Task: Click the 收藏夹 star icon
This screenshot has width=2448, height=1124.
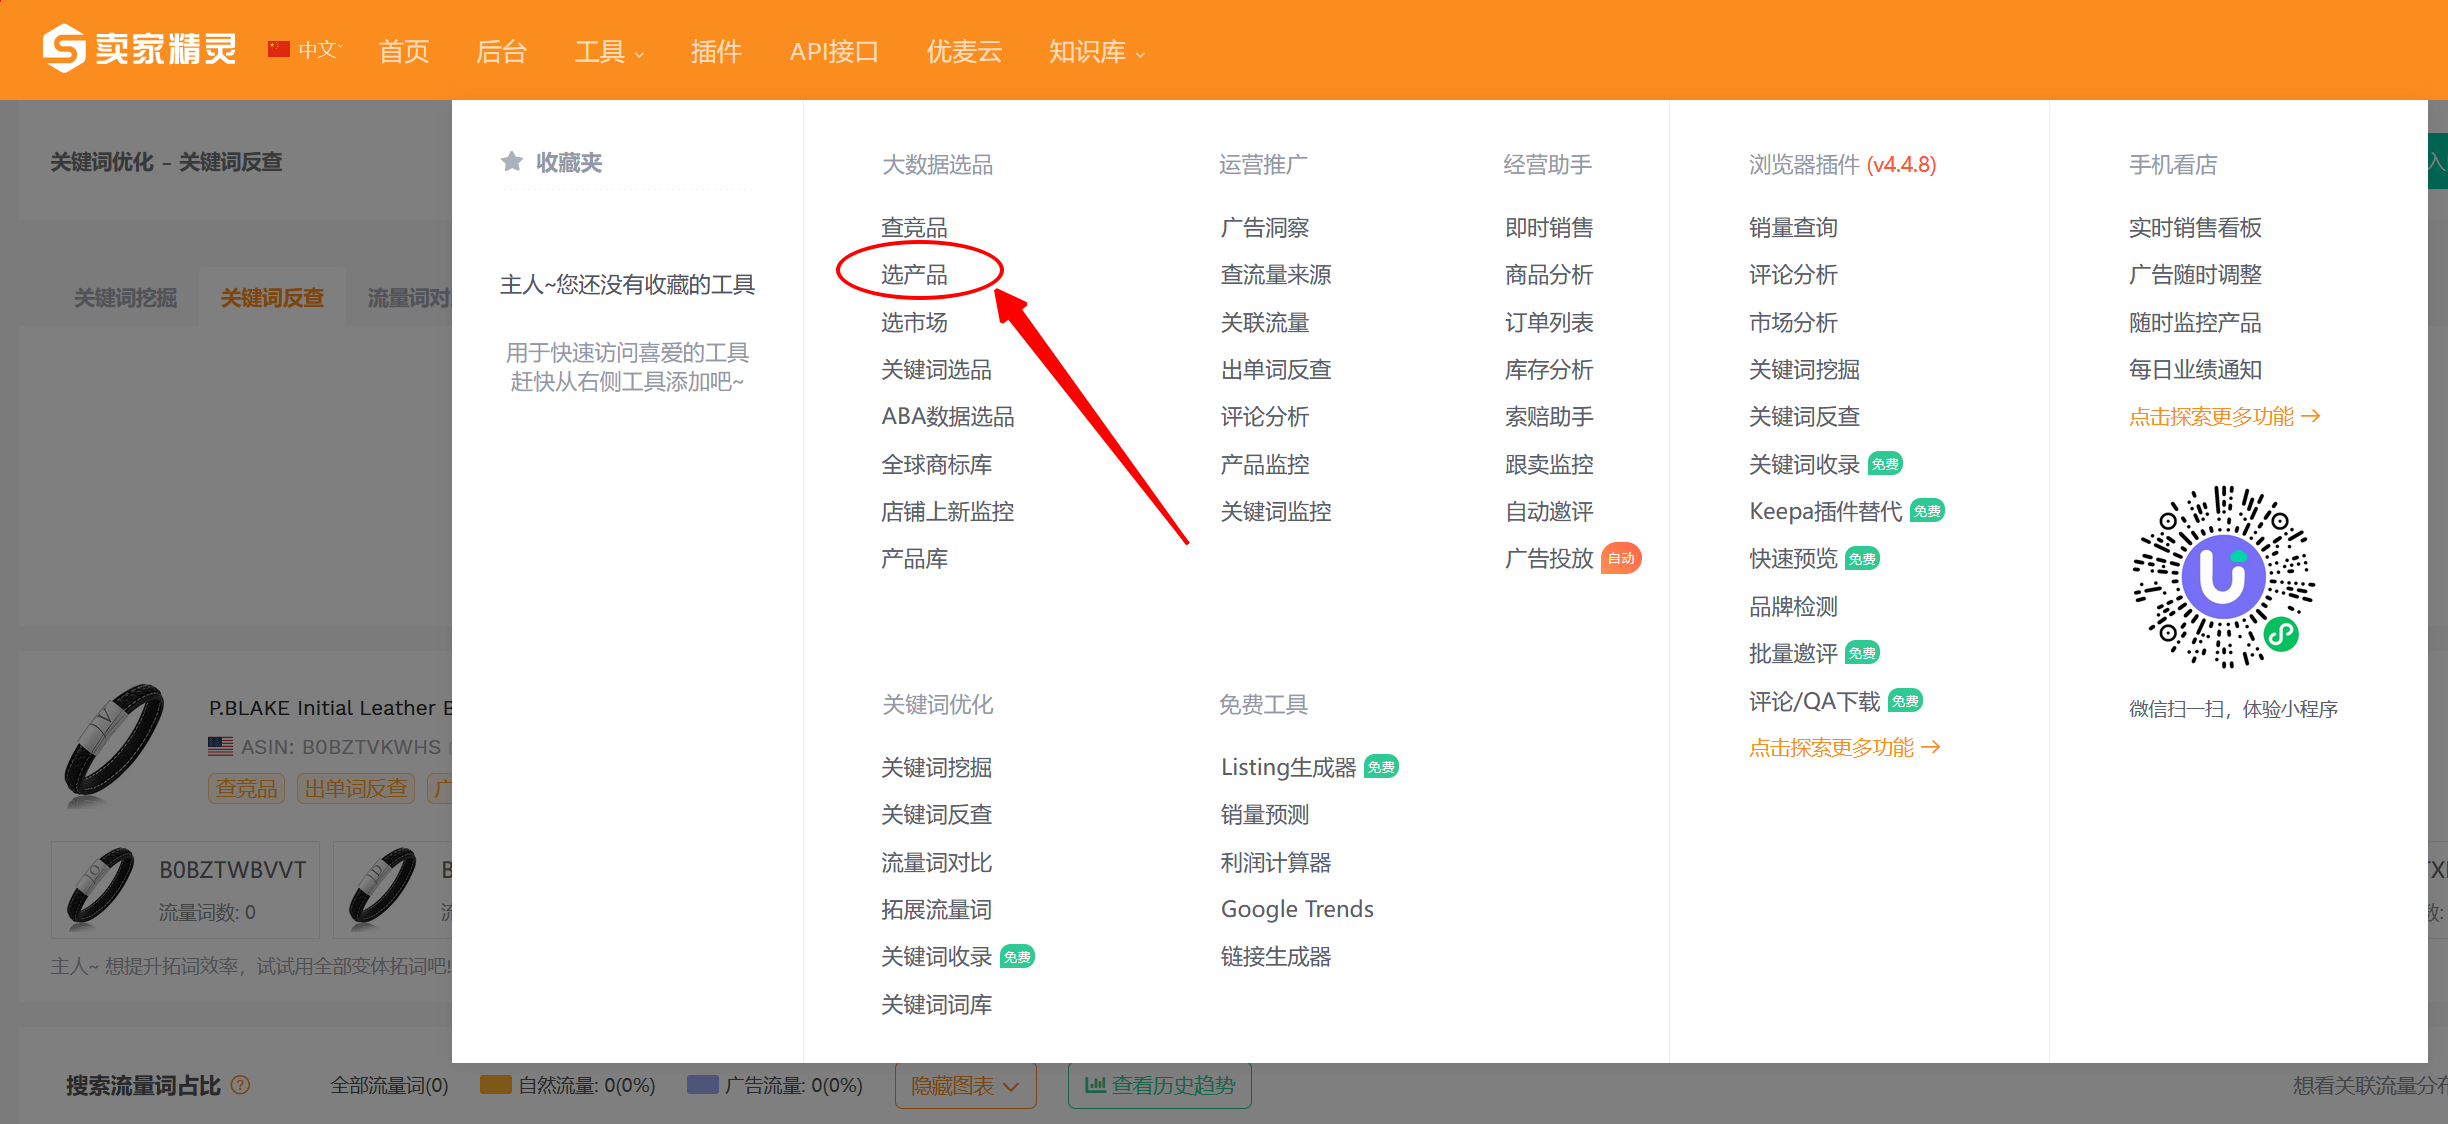Action: click(x=512, y=161)
